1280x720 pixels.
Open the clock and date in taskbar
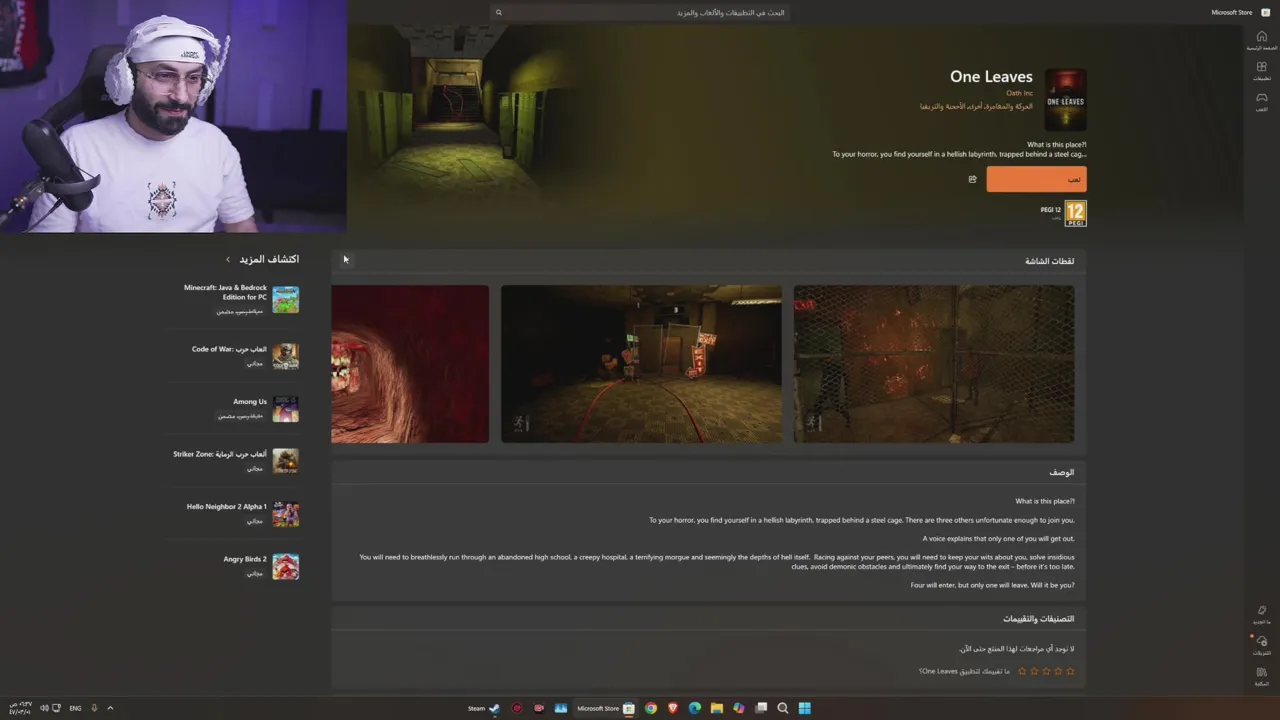[x=20, y=708]
